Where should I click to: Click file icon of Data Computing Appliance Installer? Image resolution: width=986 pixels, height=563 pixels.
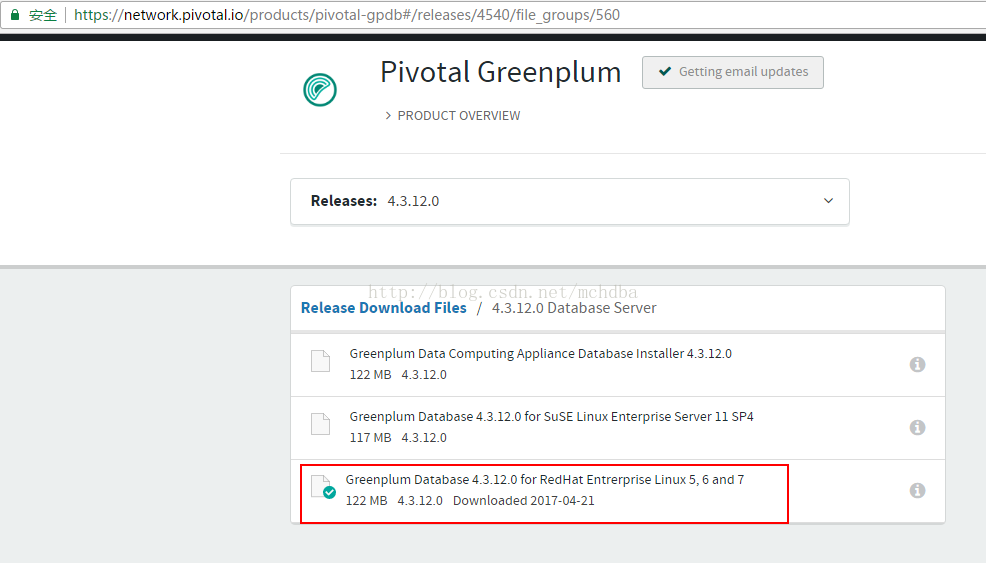pyautogui.click(x=320, y=361)
